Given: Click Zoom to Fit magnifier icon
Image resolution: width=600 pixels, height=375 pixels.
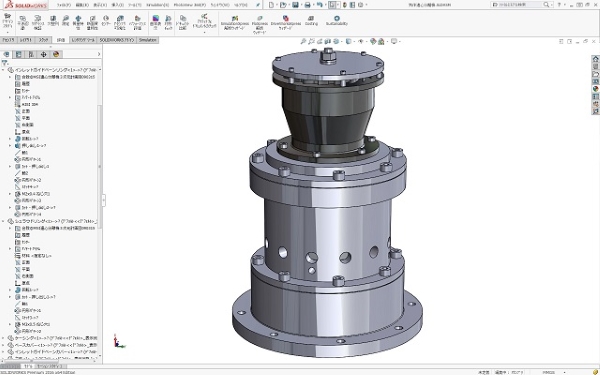Looking at the screenshot, I should coord(303,41).
